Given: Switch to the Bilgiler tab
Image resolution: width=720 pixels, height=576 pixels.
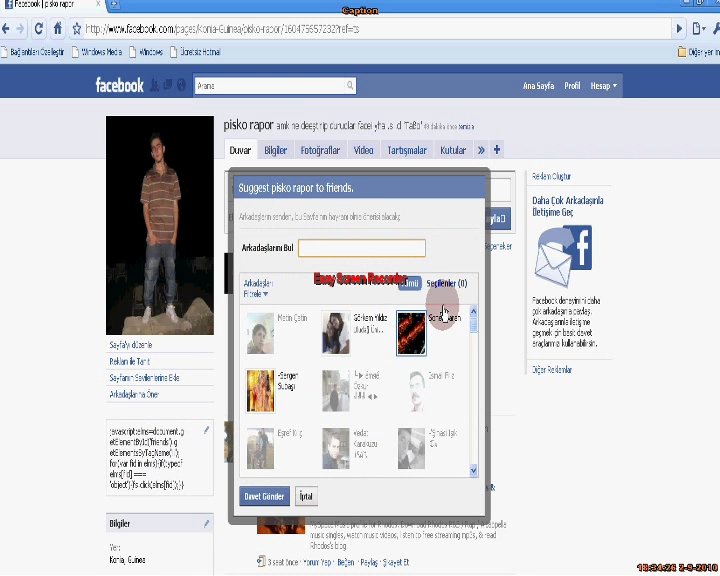Looking at the screenshot, I should coord(276,150).
